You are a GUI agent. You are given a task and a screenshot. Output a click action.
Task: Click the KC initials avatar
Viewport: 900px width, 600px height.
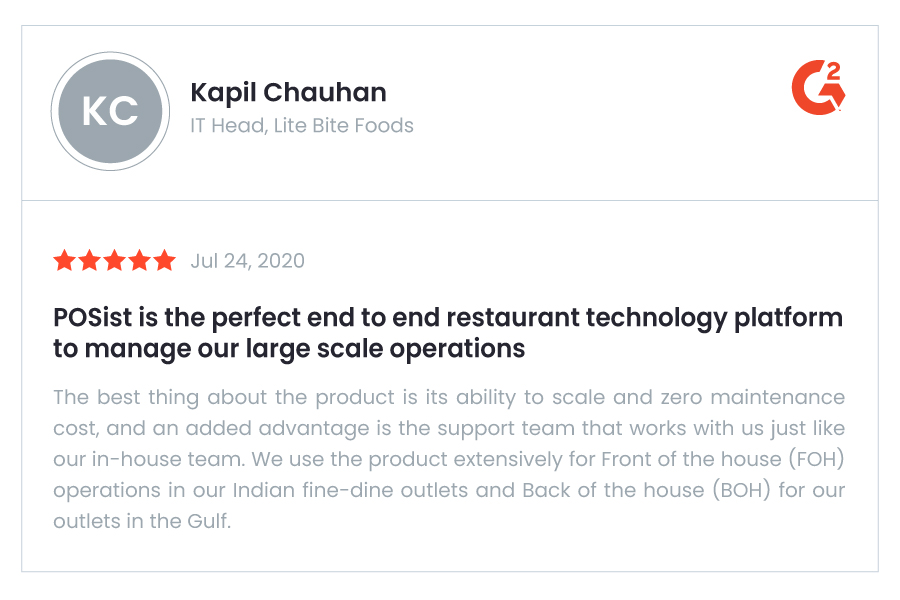tap(110, 111)
